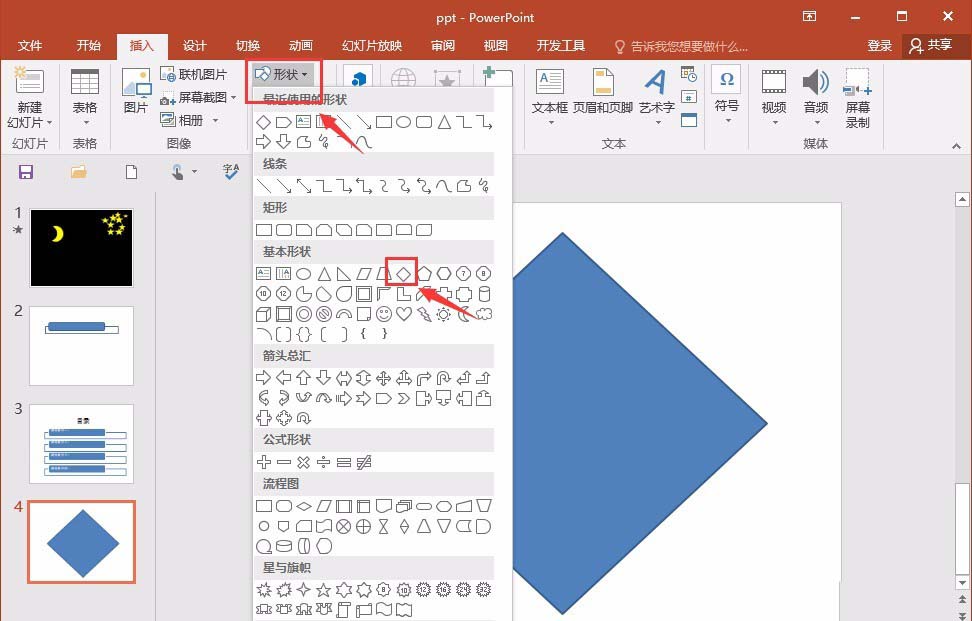Open the 文件 tab
The image size is (972, 621).
[30, 46]
